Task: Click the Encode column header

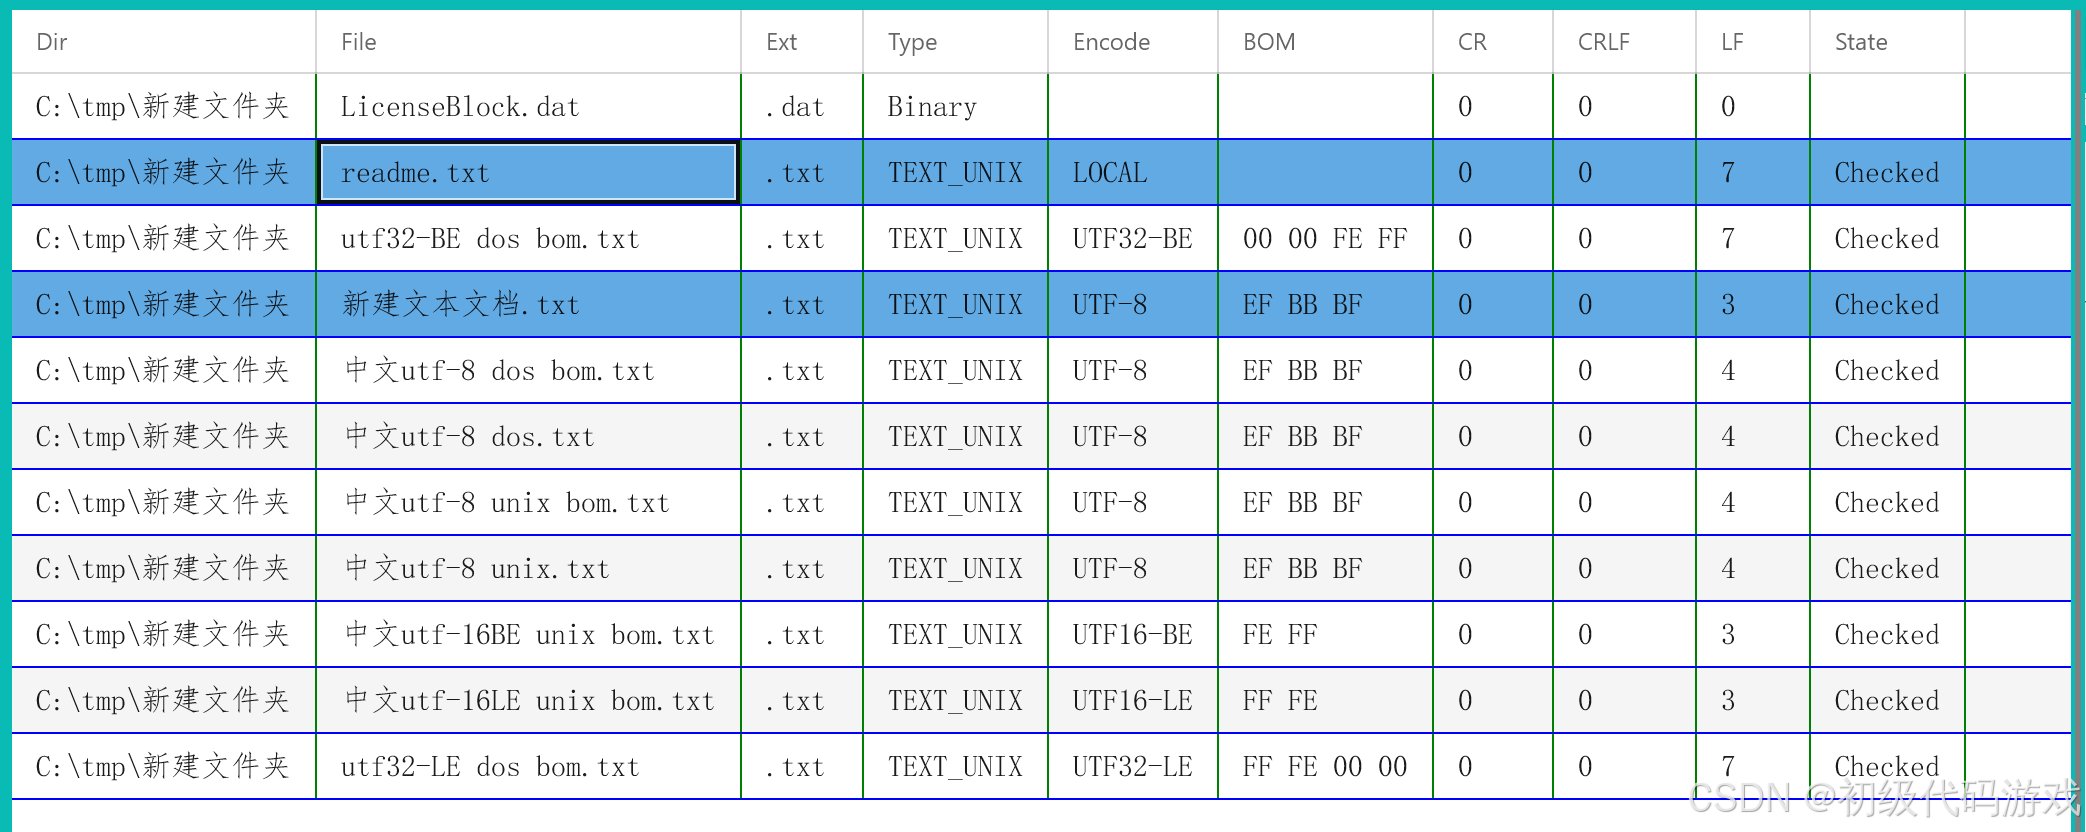Action: point(1110,42)
